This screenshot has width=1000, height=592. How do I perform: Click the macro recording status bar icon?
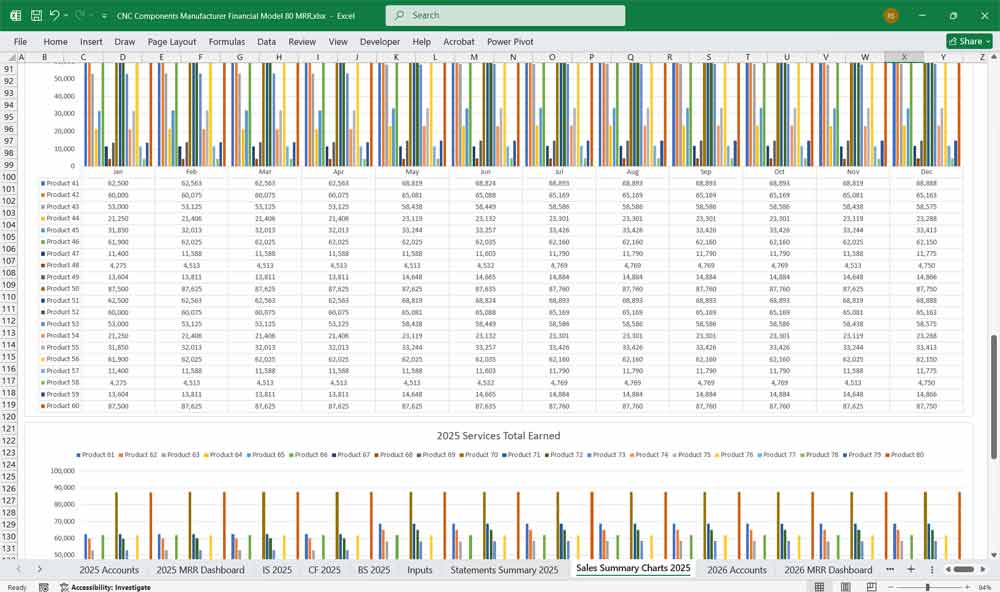click(43, 587)
